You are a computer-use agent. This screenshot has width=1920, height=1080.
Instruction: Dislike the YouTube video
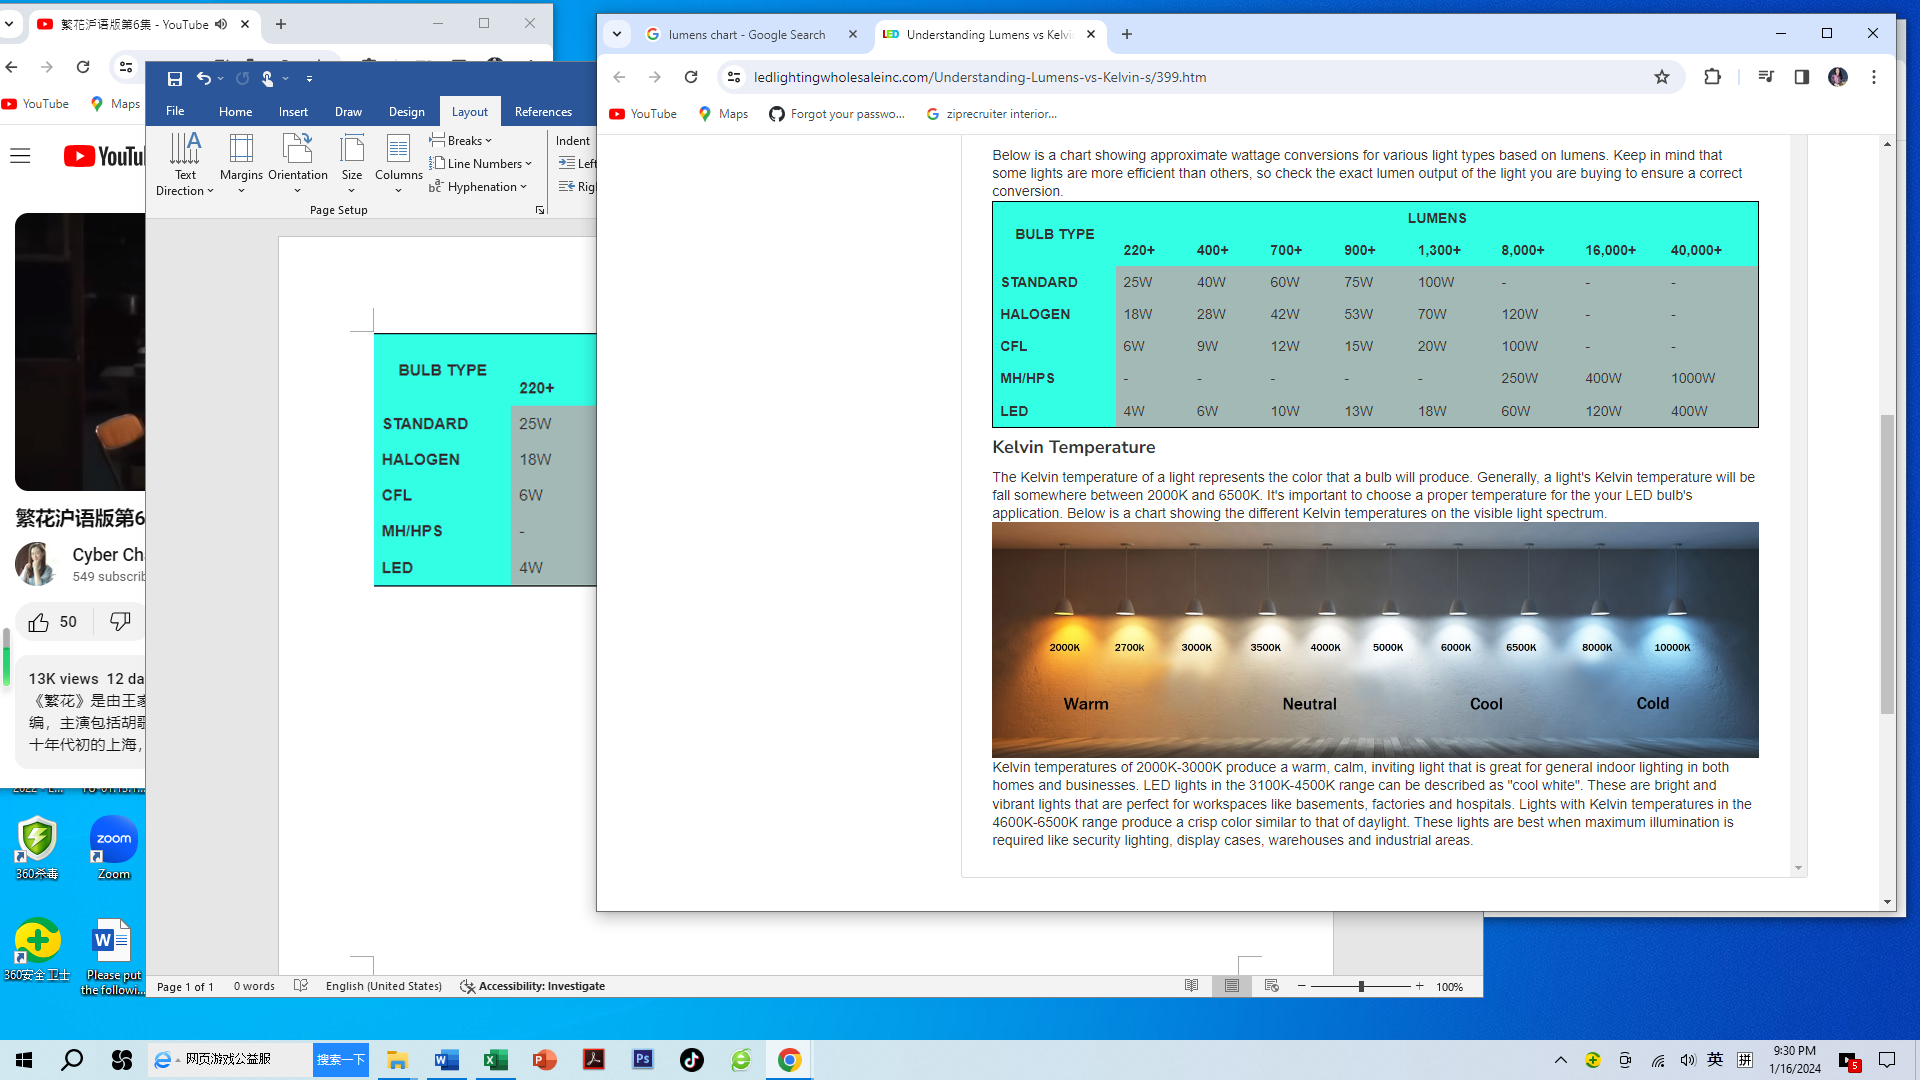pyautogui.click(x=120, y=622)
